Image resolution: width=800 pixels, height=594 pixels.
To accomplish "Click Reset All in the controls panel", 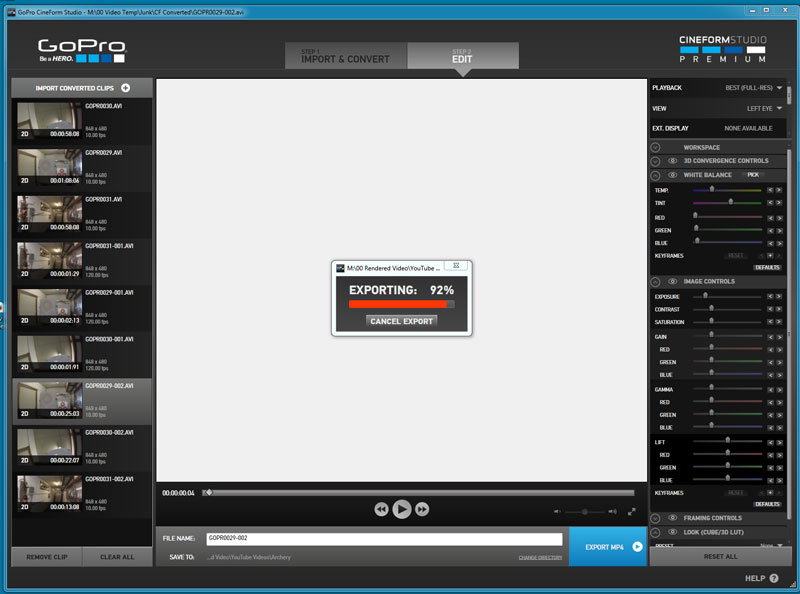I will tap(720, 556).
